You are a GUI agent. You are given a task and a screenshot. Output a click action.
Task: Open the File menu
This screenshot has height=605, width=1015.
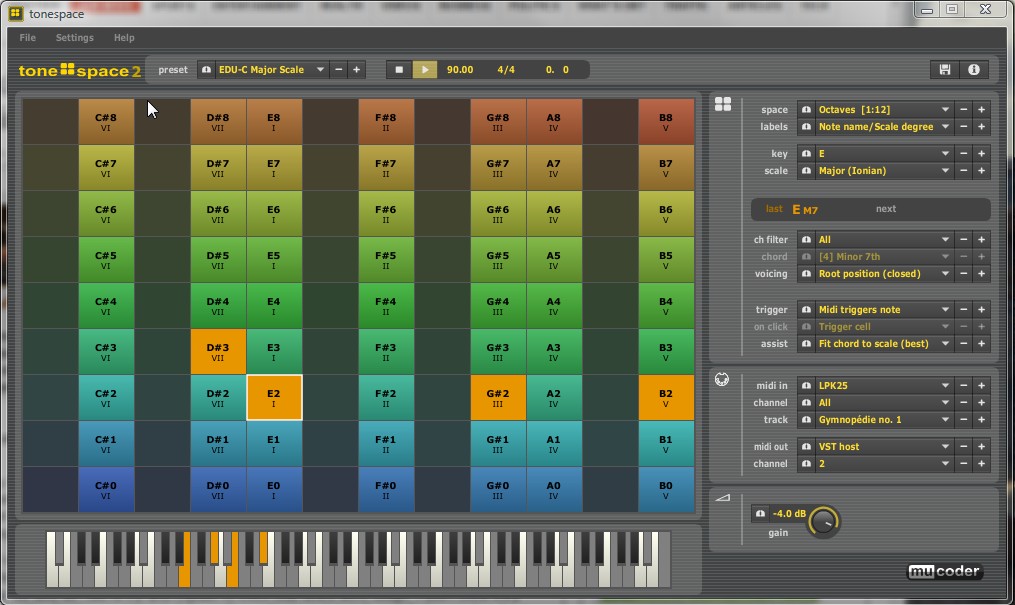27,38
